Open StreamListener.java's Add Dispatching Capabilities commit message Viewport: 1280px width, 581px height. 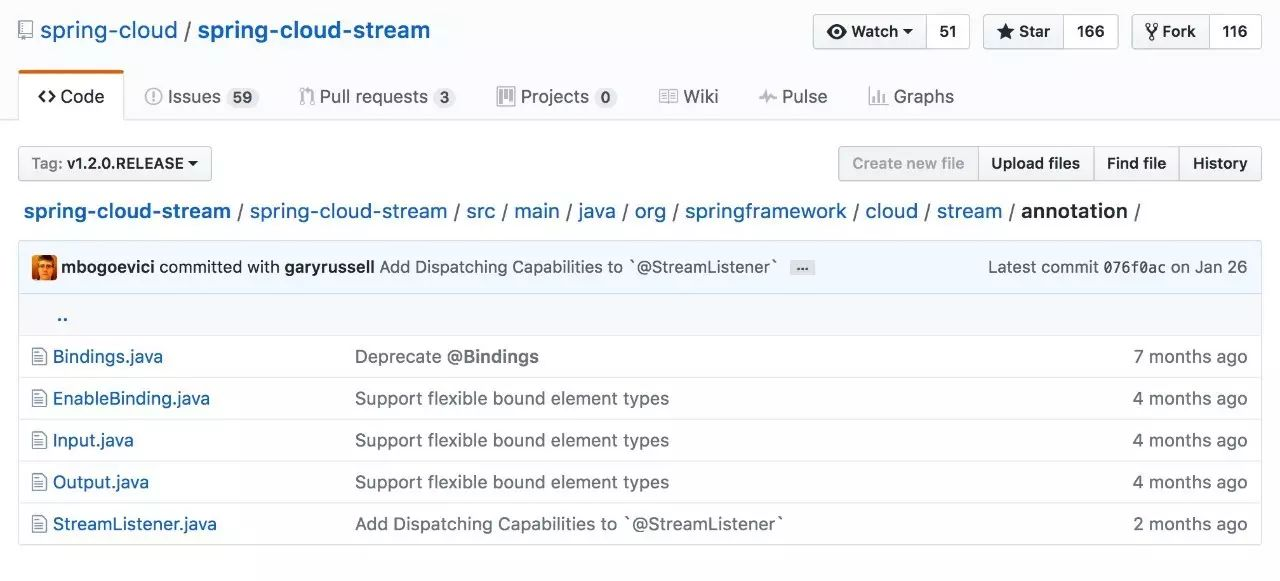pos(570,525)
